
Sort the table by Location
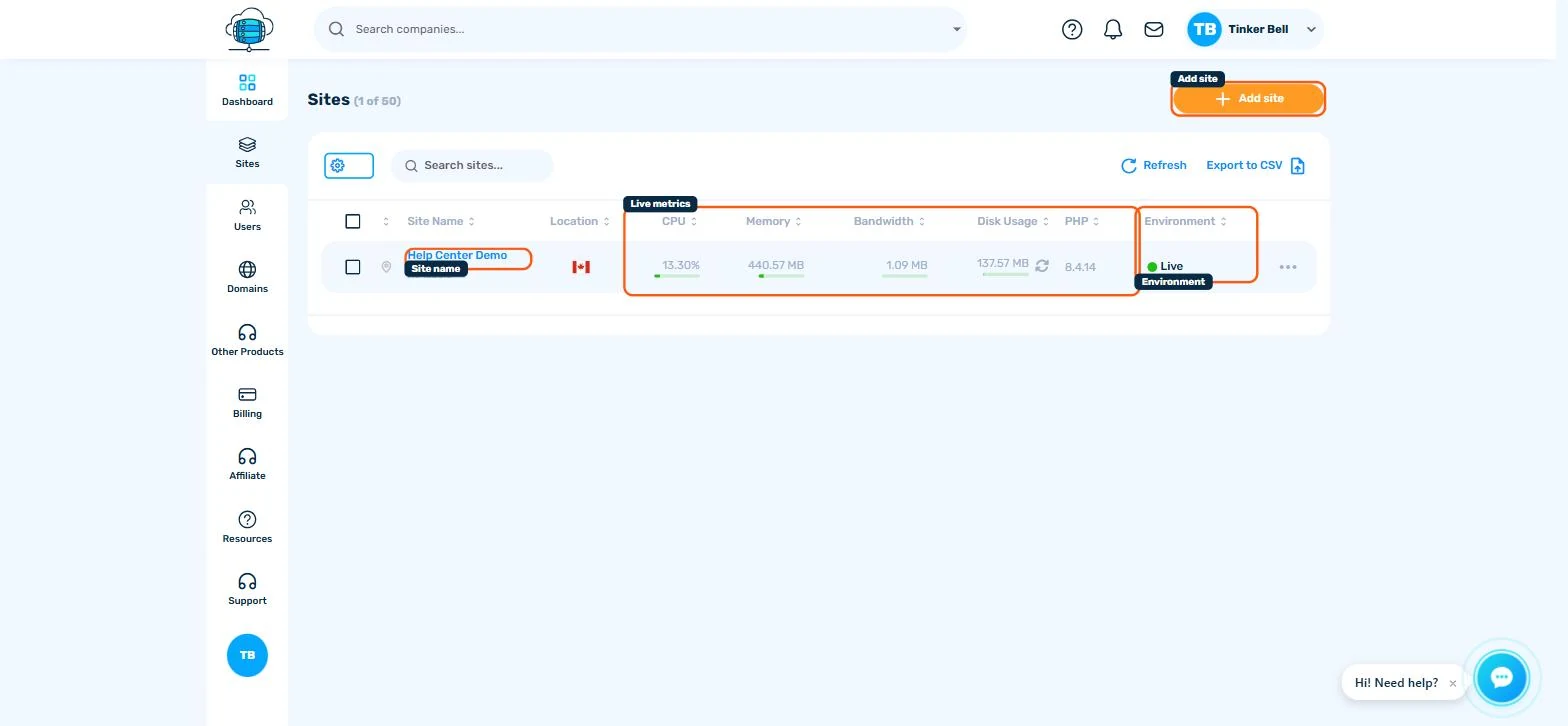click(580, 221)
